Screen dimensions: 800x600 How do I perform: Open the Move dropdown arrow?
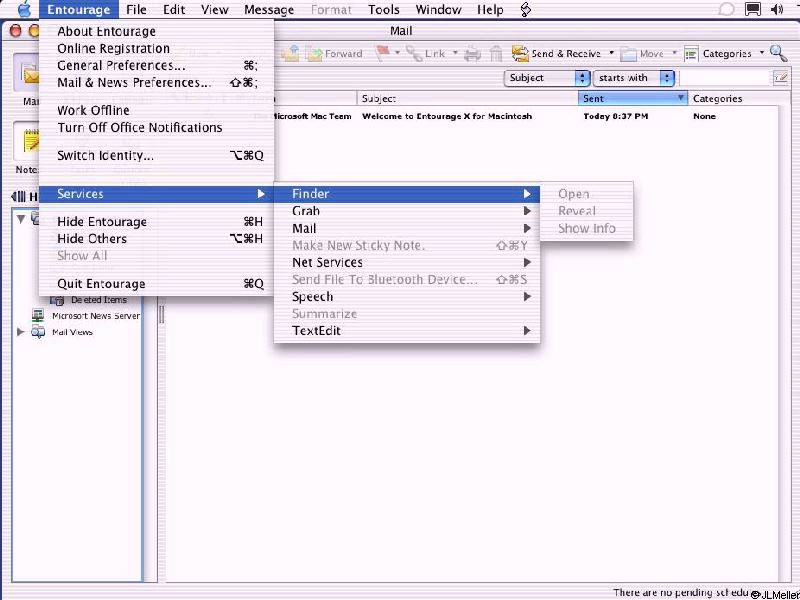pyautogui.click(x=674, y=54)
